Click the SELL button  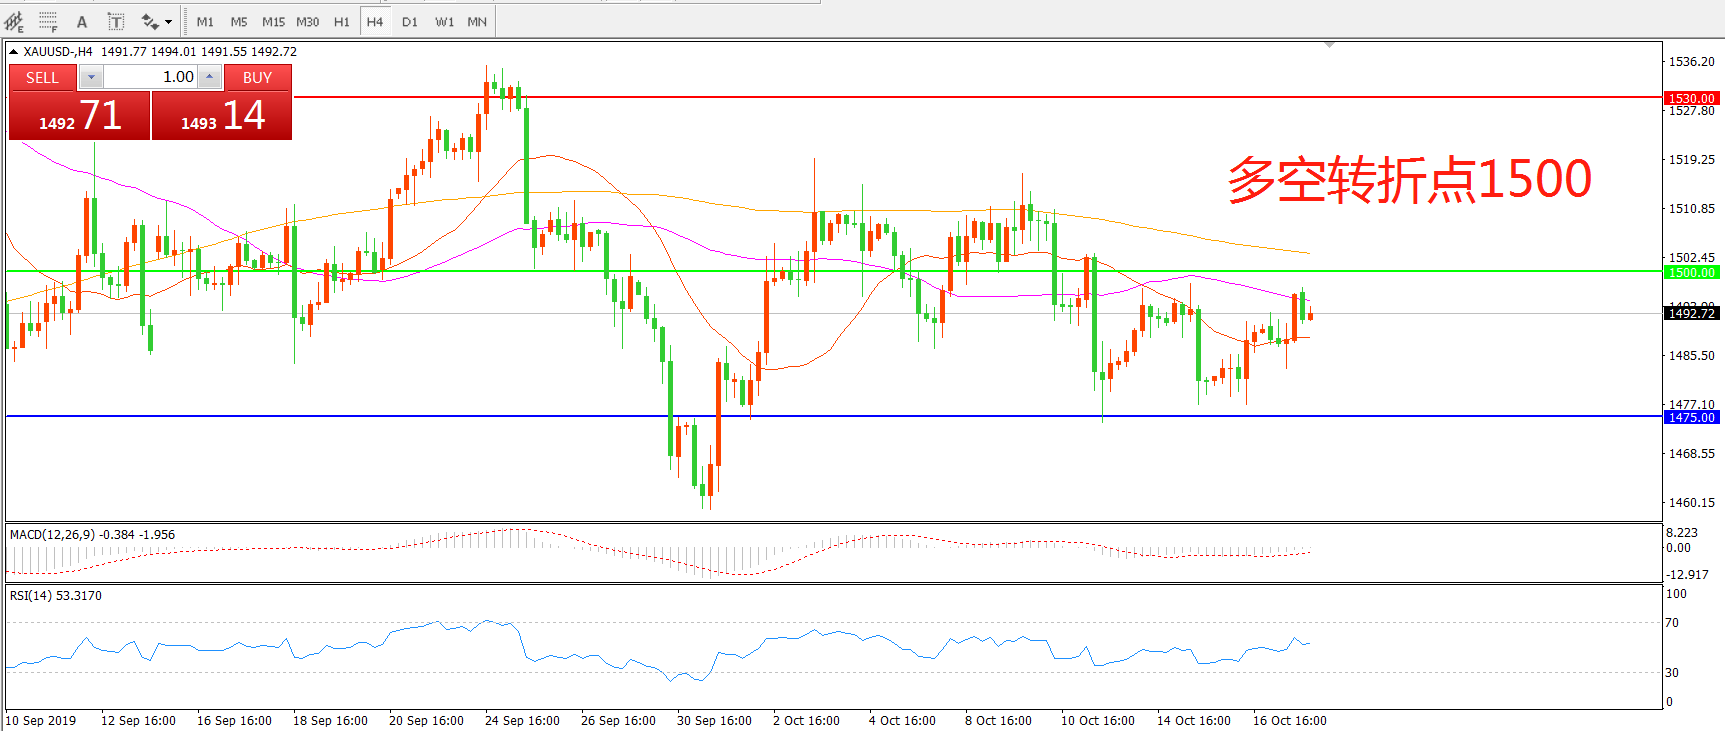pyautogui.click(x=42, y=78)
